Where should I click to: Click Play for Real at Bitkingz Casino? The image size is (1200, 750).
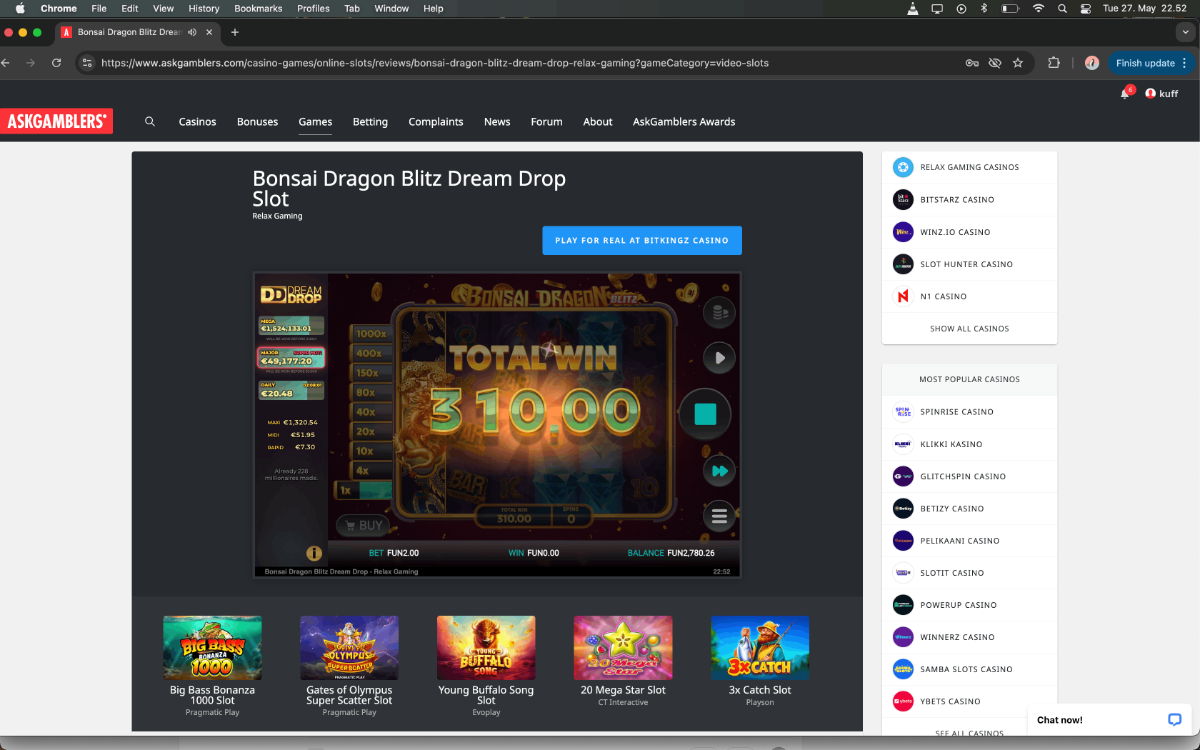tap(642, 240)
